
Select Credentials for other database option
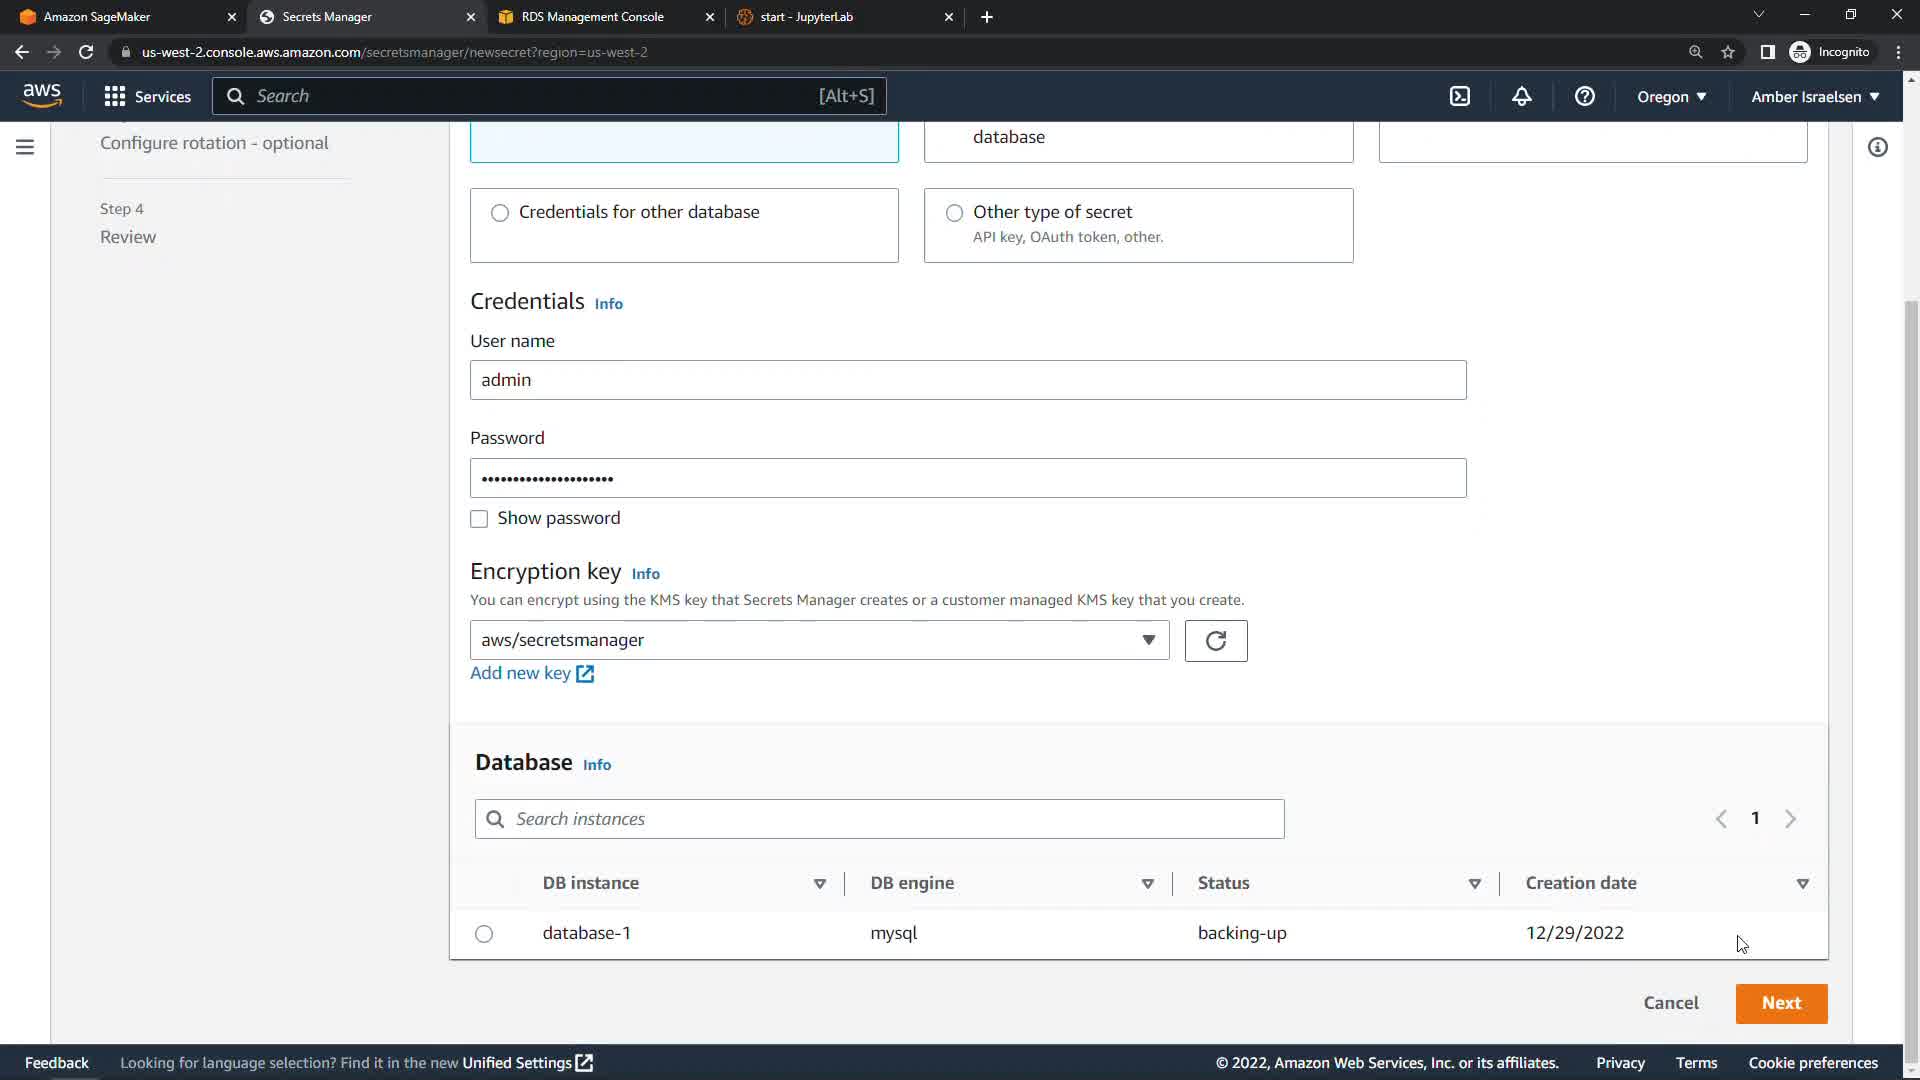point(500,213)
